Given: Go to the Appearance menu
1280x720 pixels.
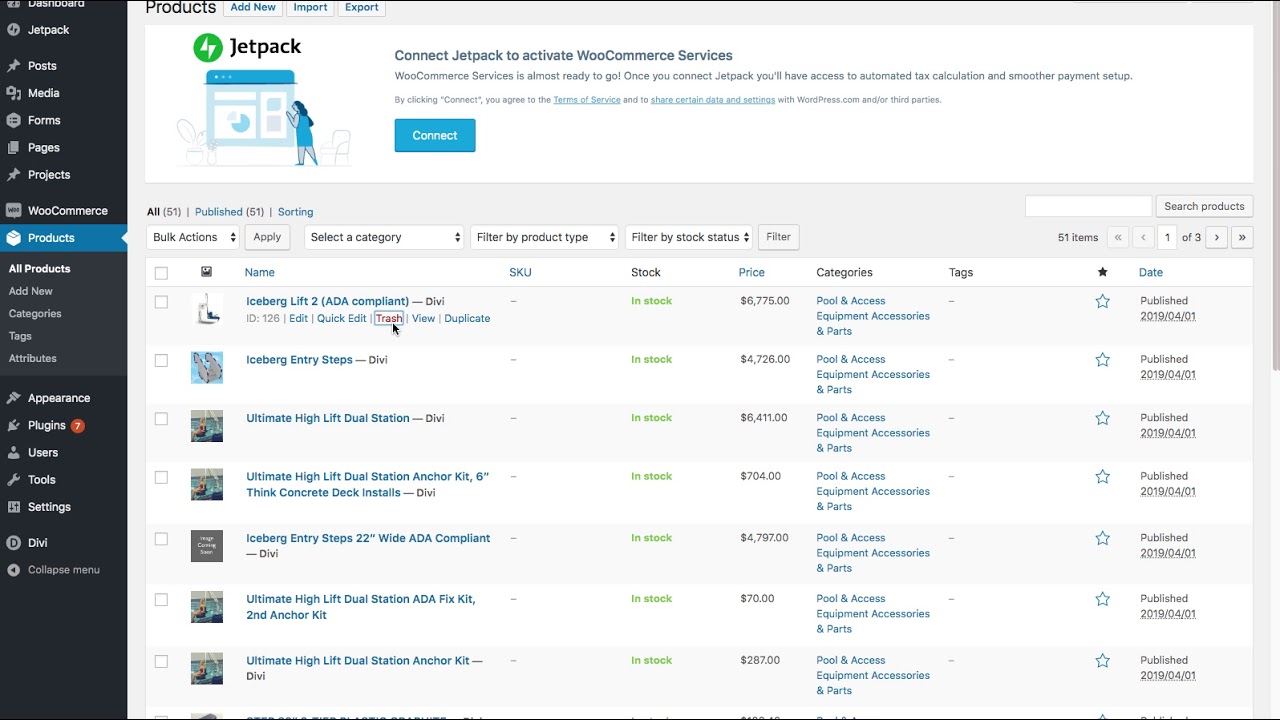Looking at the screenshot, I should pyautogui.click(x=58, y=398).
